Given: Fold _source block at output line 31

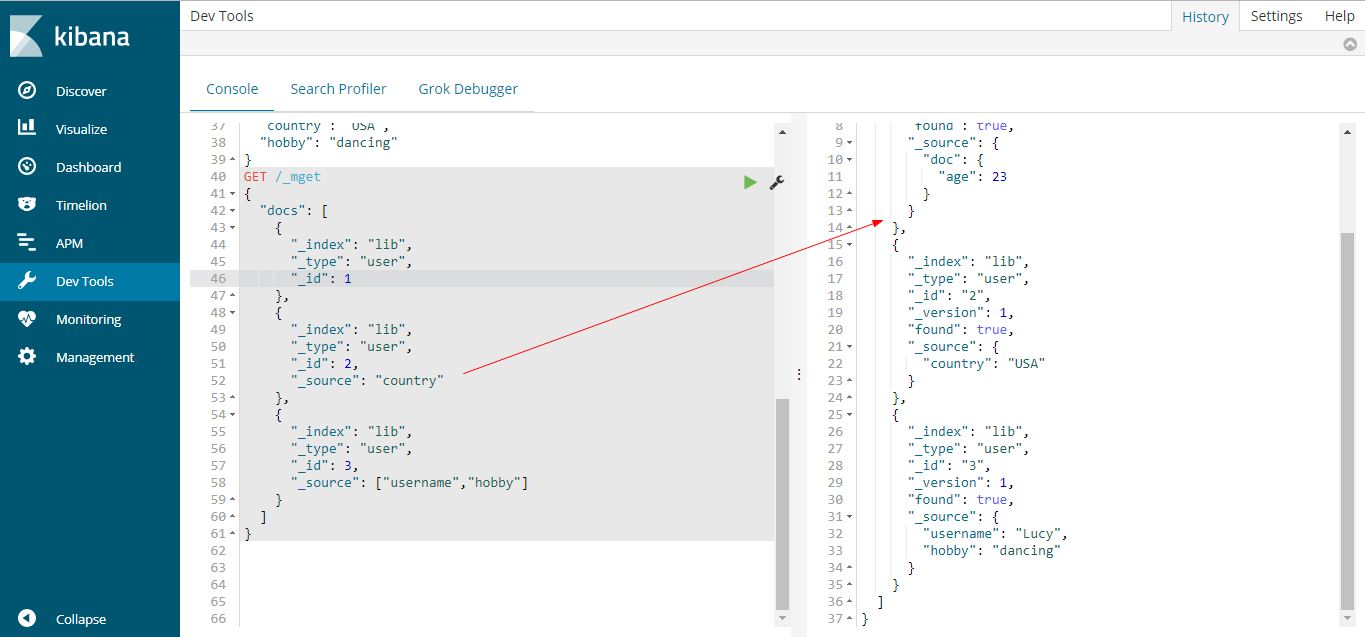Looking at the screenshot, I should [850, 517].
